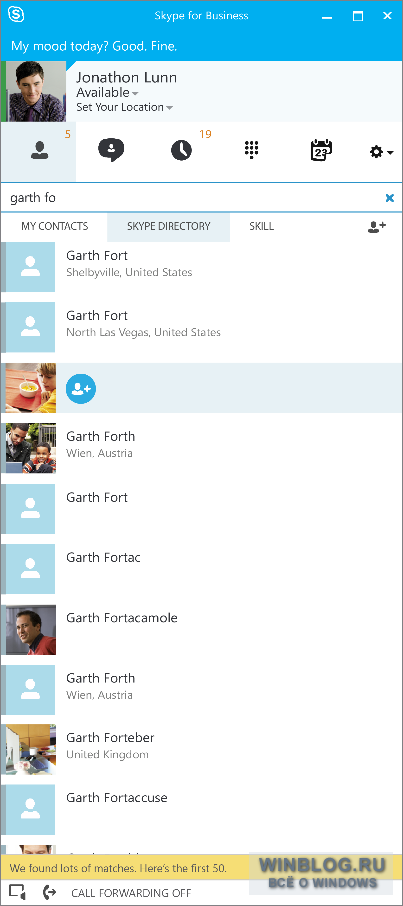The width and height of the screenshot is (403, 906).
Task: Click the United Kingdom location text
Action: pyautogui.click(x=107, y=755)
